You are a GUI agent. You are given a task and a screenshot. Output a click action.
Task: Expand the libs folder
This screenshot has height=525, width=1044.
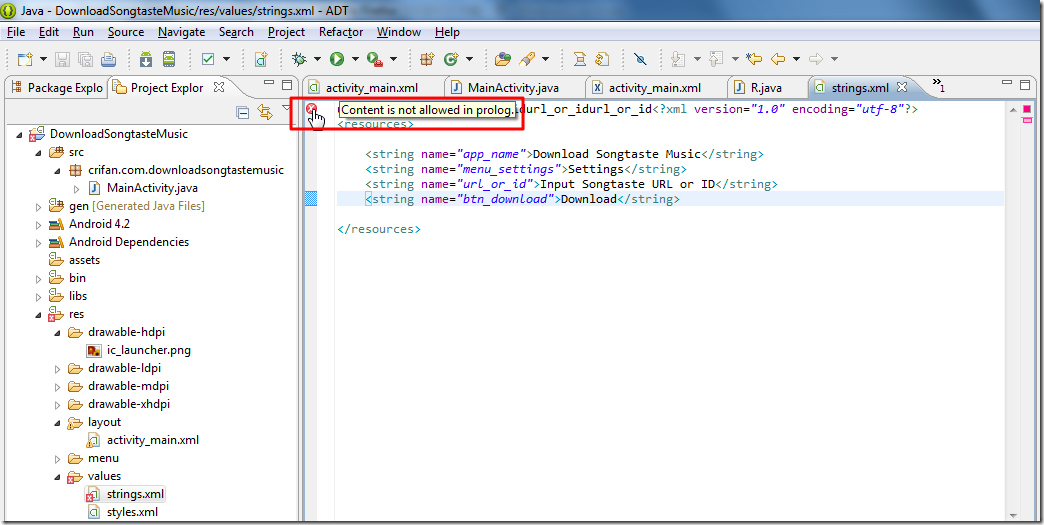[39, 297]
